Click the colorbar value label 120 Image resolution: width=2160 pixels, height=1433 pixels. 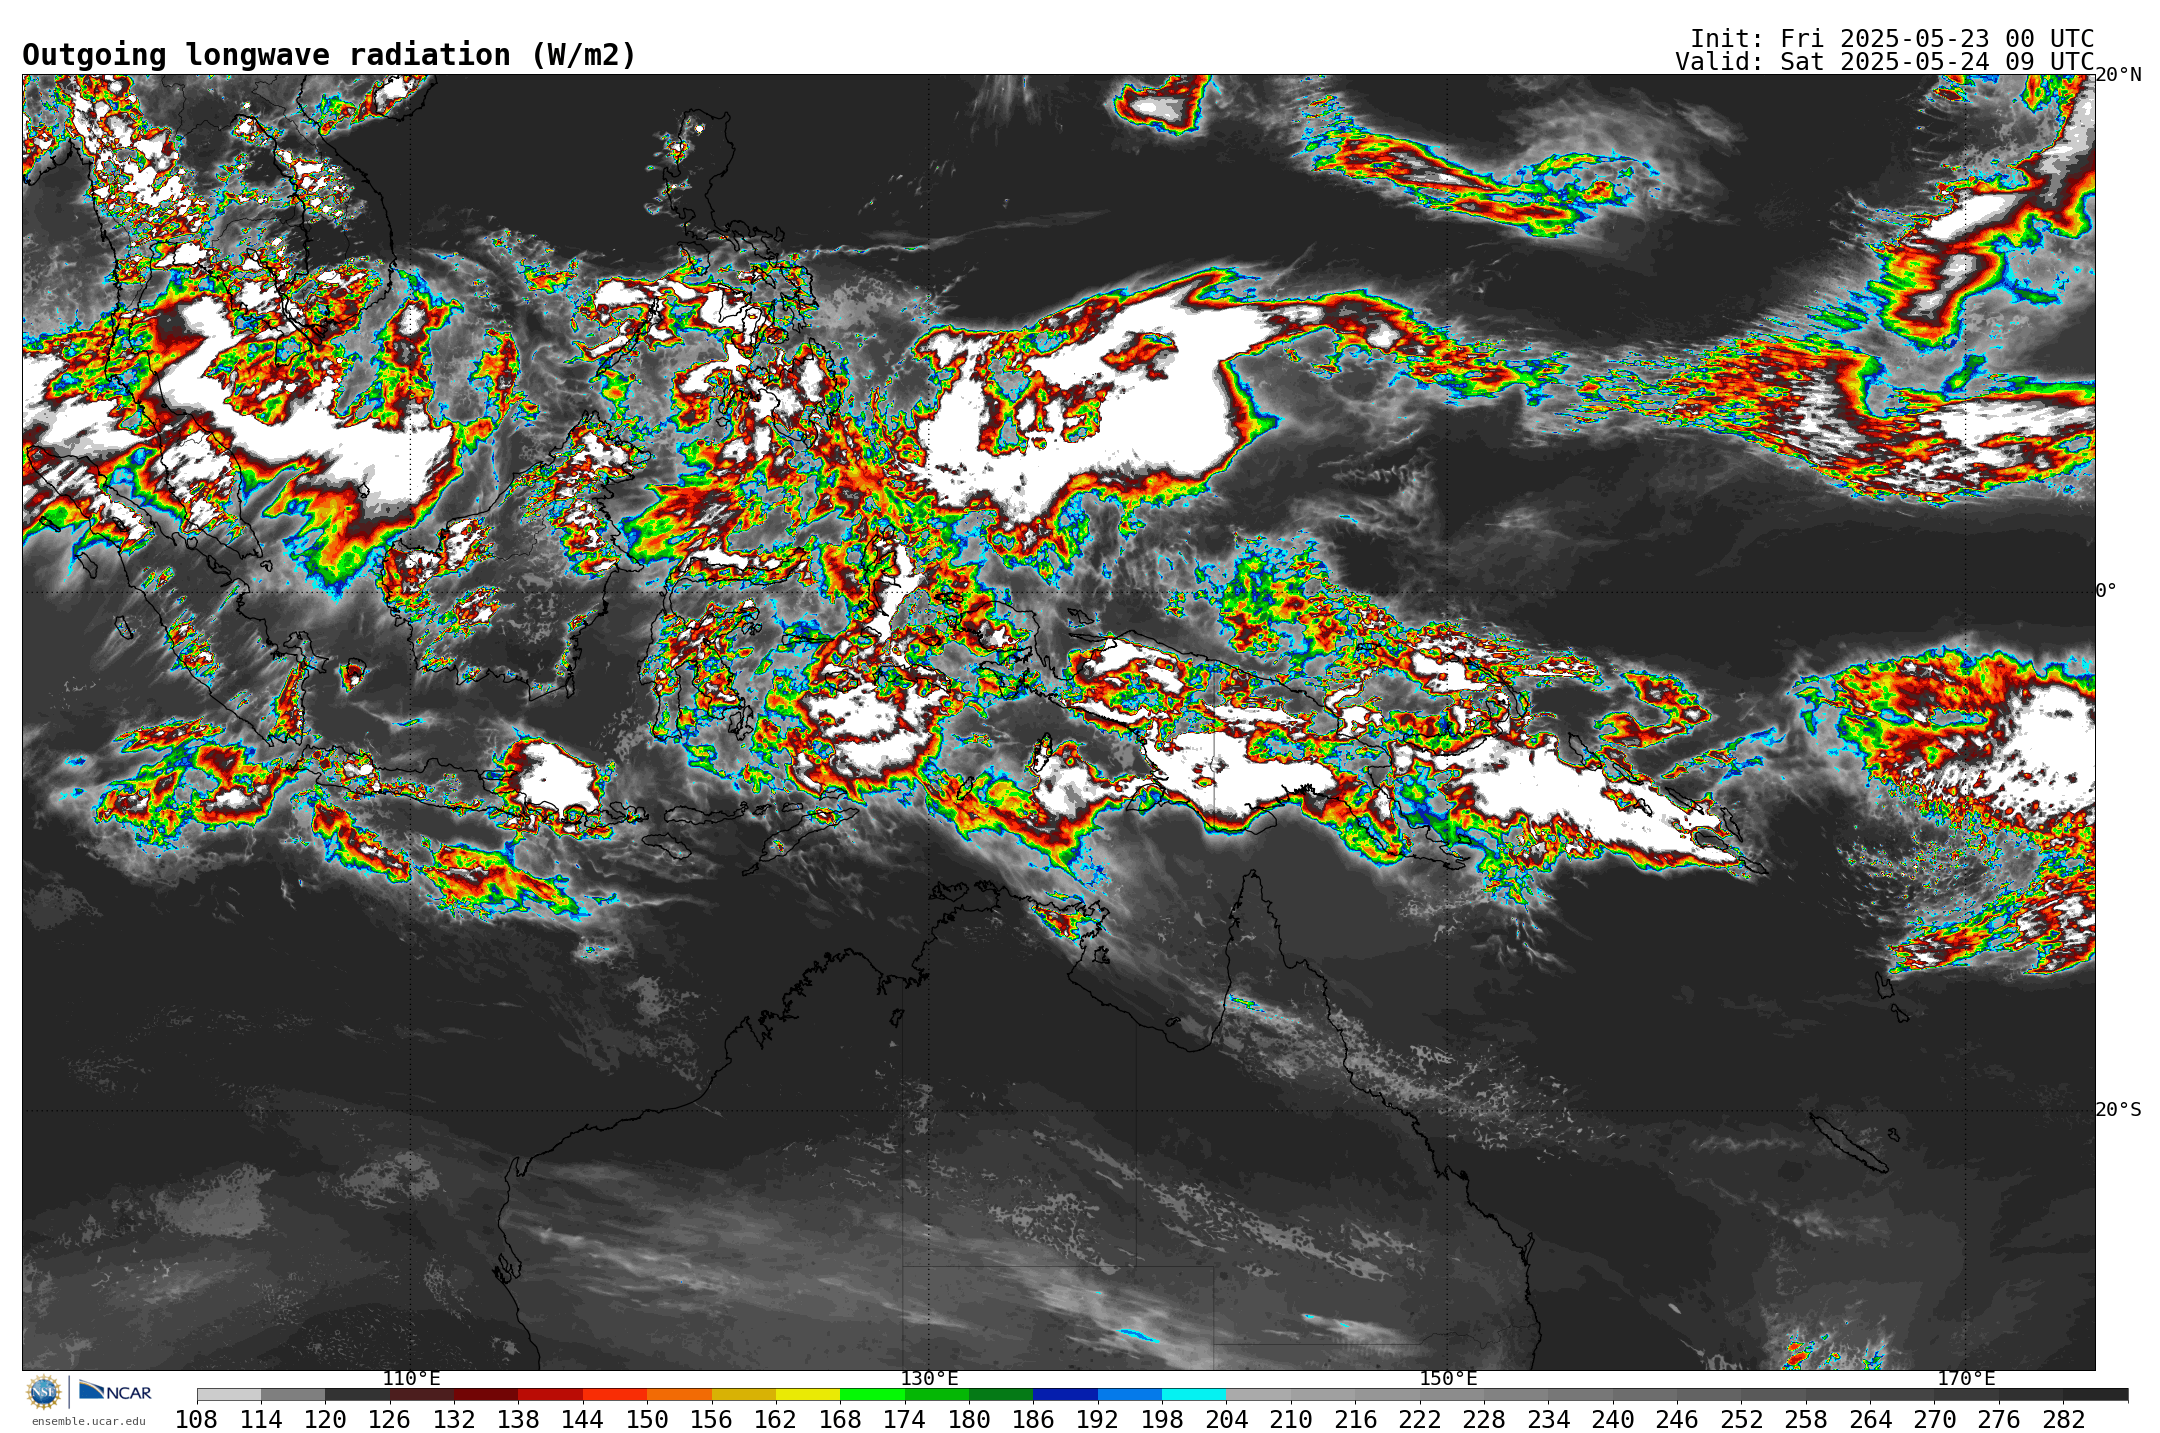pos(325,1419)
